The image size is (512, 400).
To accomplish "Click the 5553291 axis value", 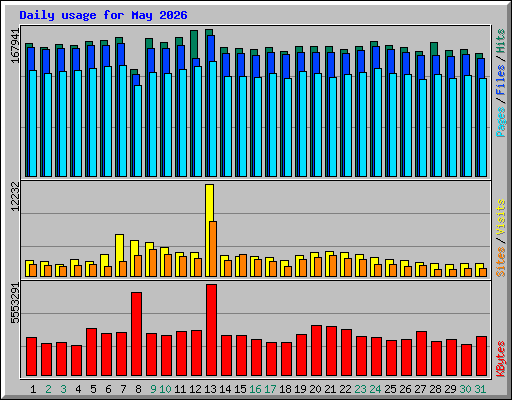I will click(15, 303).
